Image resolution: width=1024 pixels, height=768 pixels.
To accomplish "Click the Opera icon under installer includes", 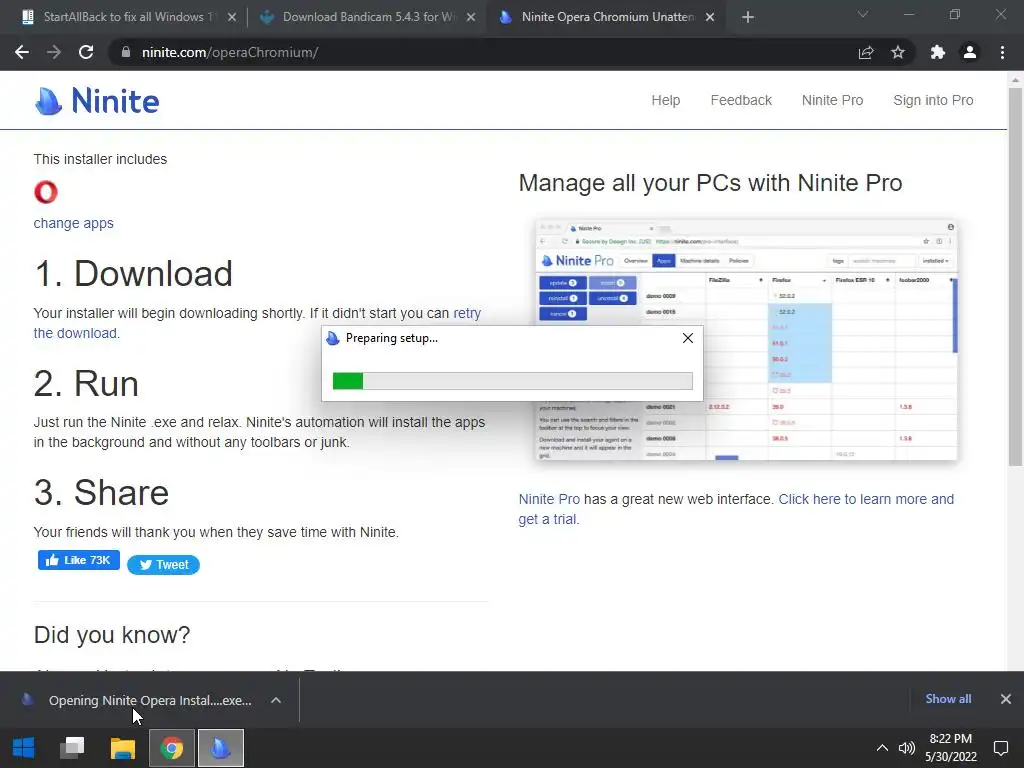I will coord(46,192).
